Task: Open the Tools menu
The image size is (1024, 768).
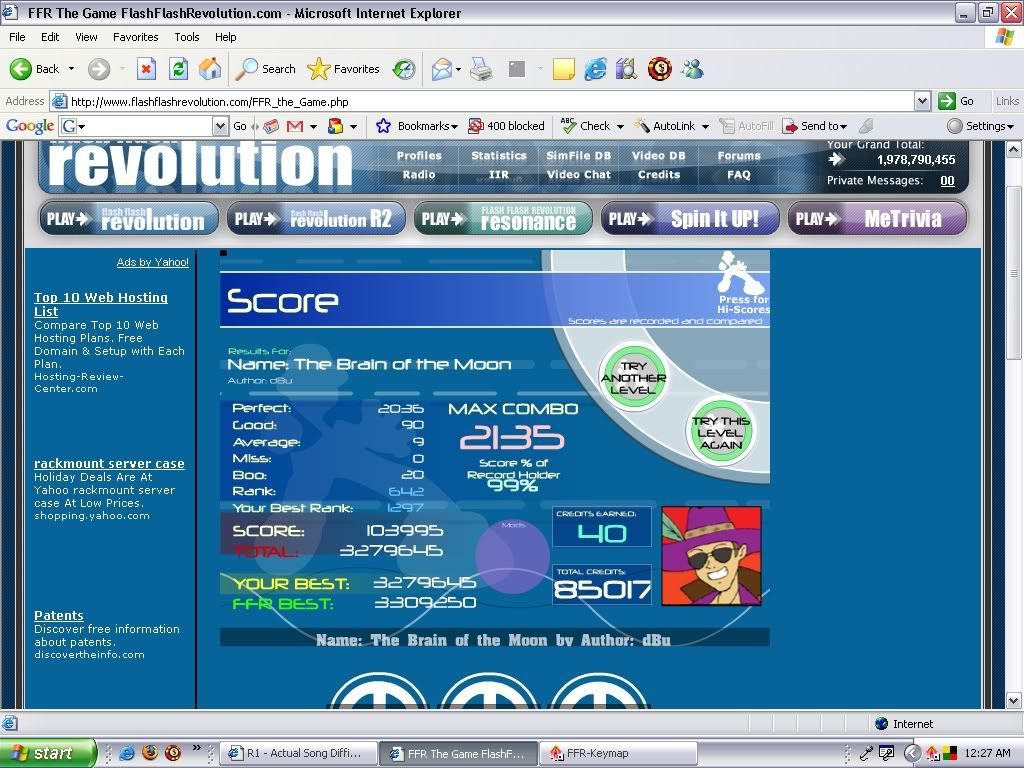Action: pyautogui.click(x=187, y=37)
